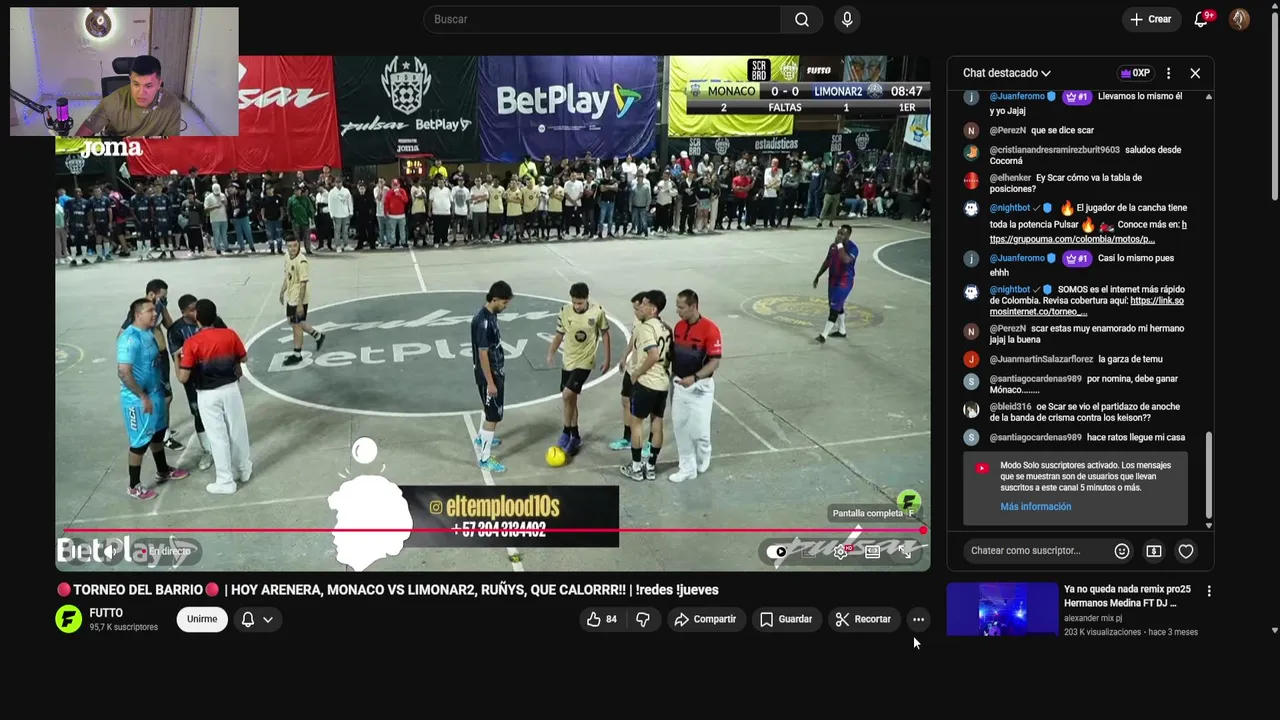The width and height of the screenshot is (1280, 720).
Task: Open the notifications bell
Action: (x=1202, y=19)
